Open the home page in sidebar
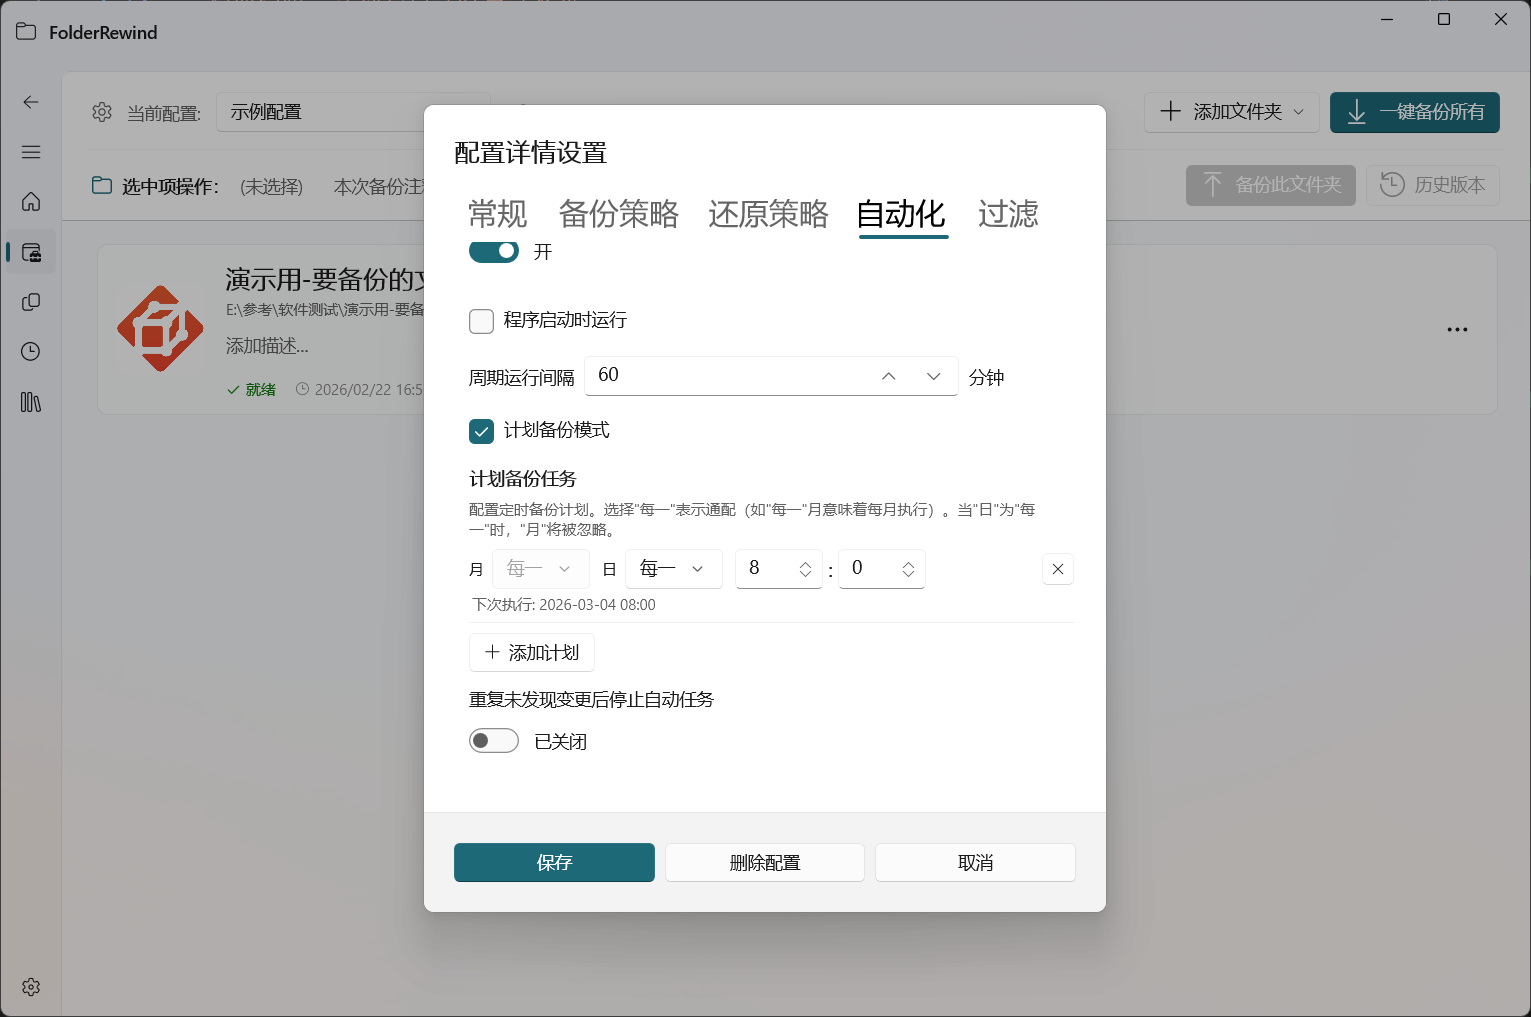The image size is (1531, 1017). pyautogui.click(x=31, y=201)
